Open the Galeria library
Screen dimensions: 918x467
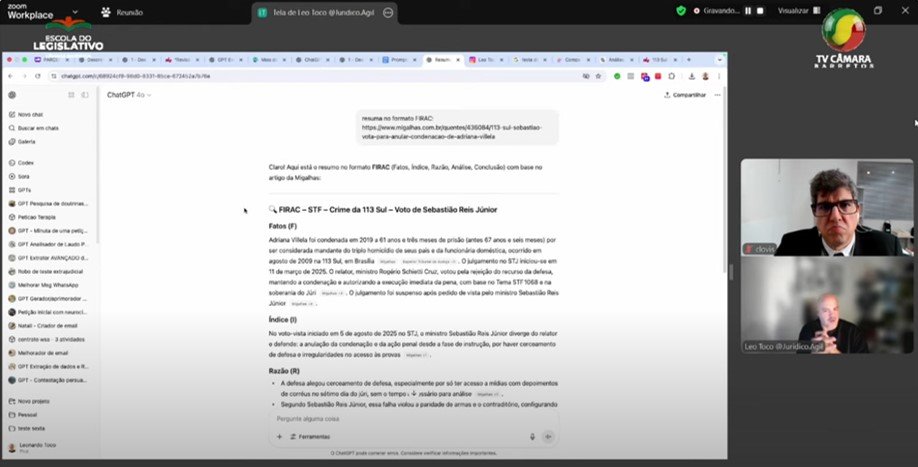(26, 141)
